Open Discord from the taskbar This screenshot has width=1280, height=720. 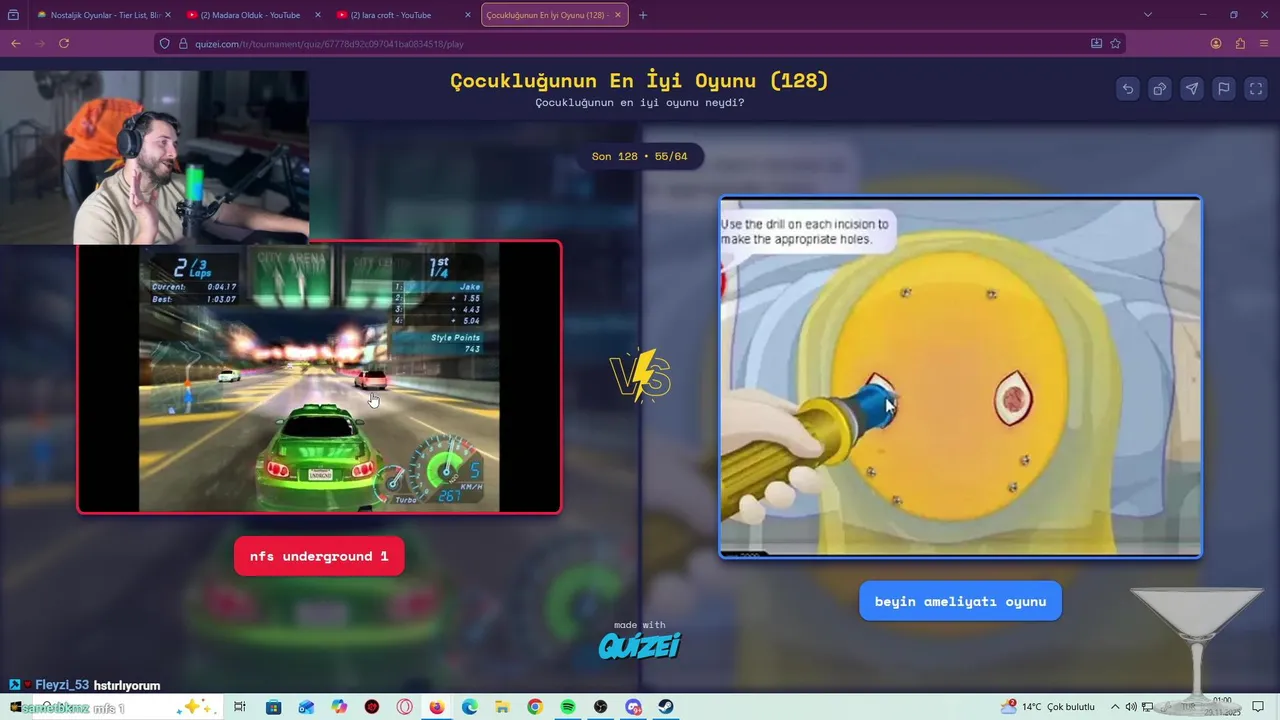click(633, 707)
